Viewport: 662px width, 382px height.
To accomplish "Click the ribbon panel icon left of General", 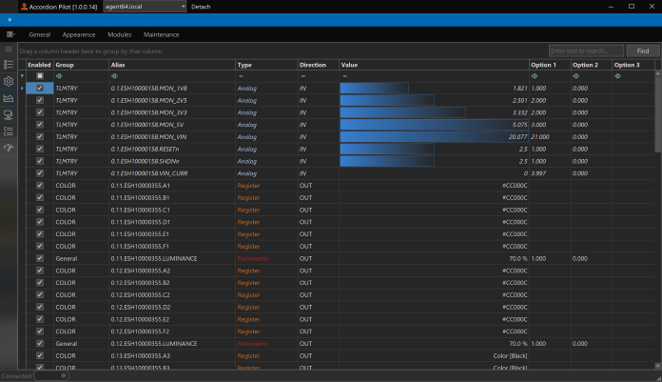I will [x=11, y=35].
